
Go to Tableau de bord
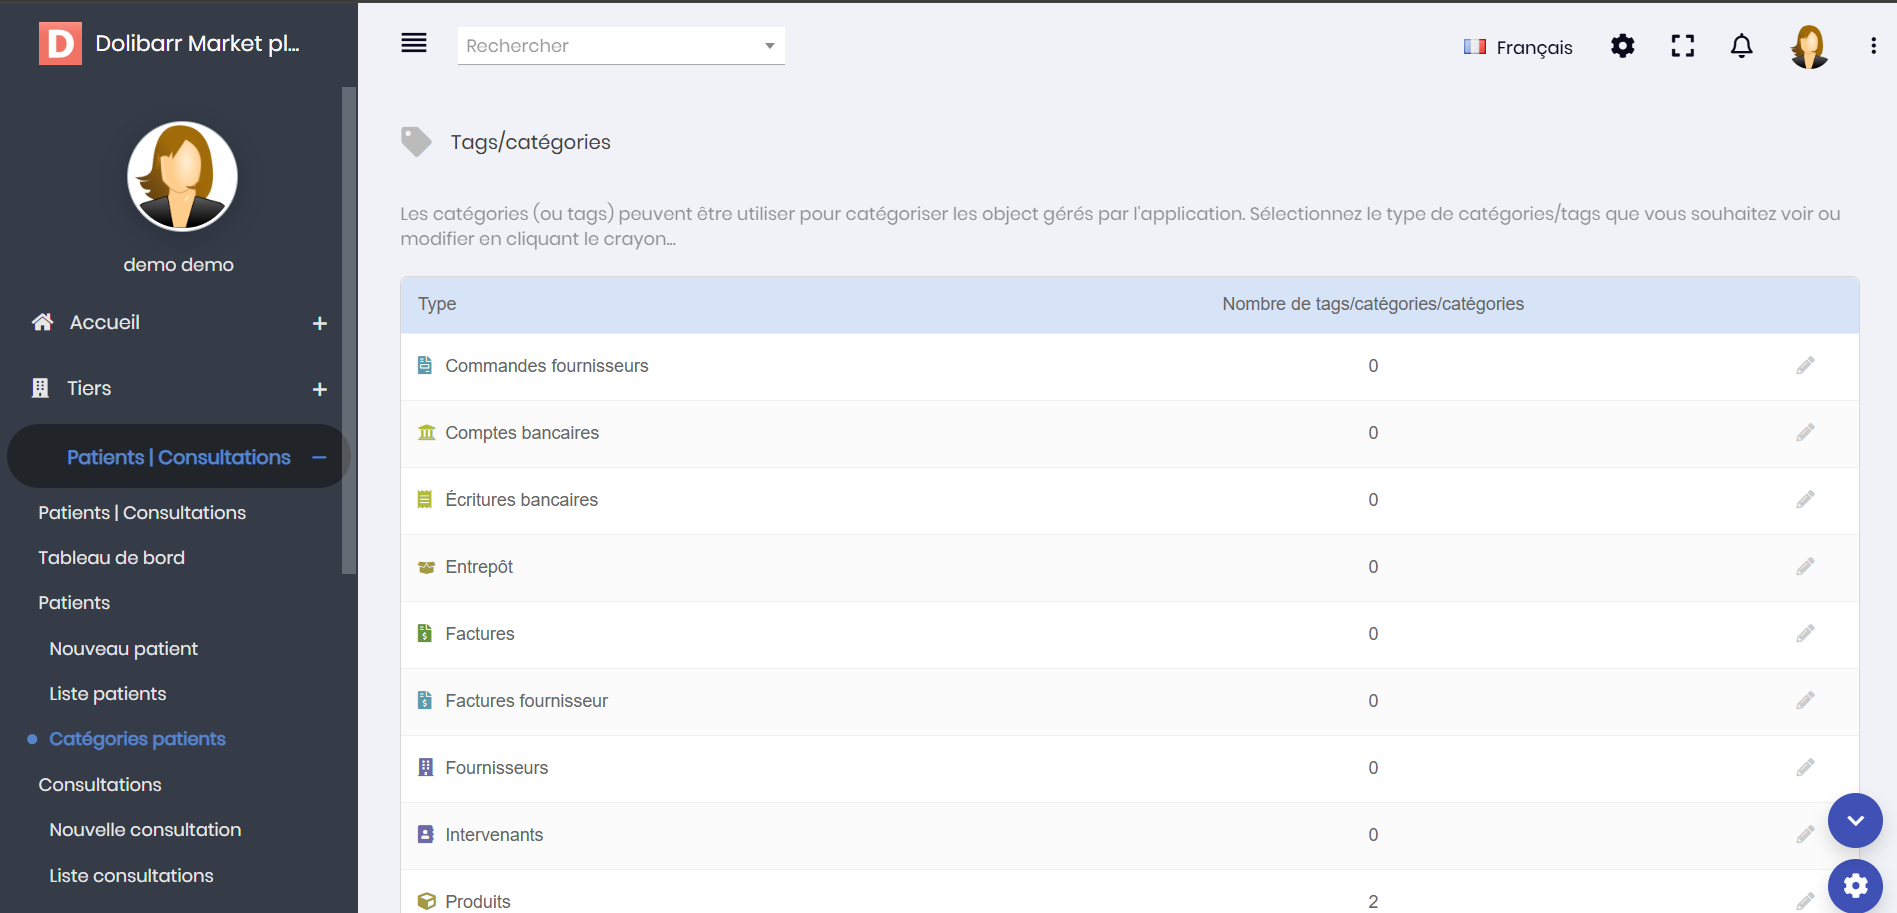111,558
